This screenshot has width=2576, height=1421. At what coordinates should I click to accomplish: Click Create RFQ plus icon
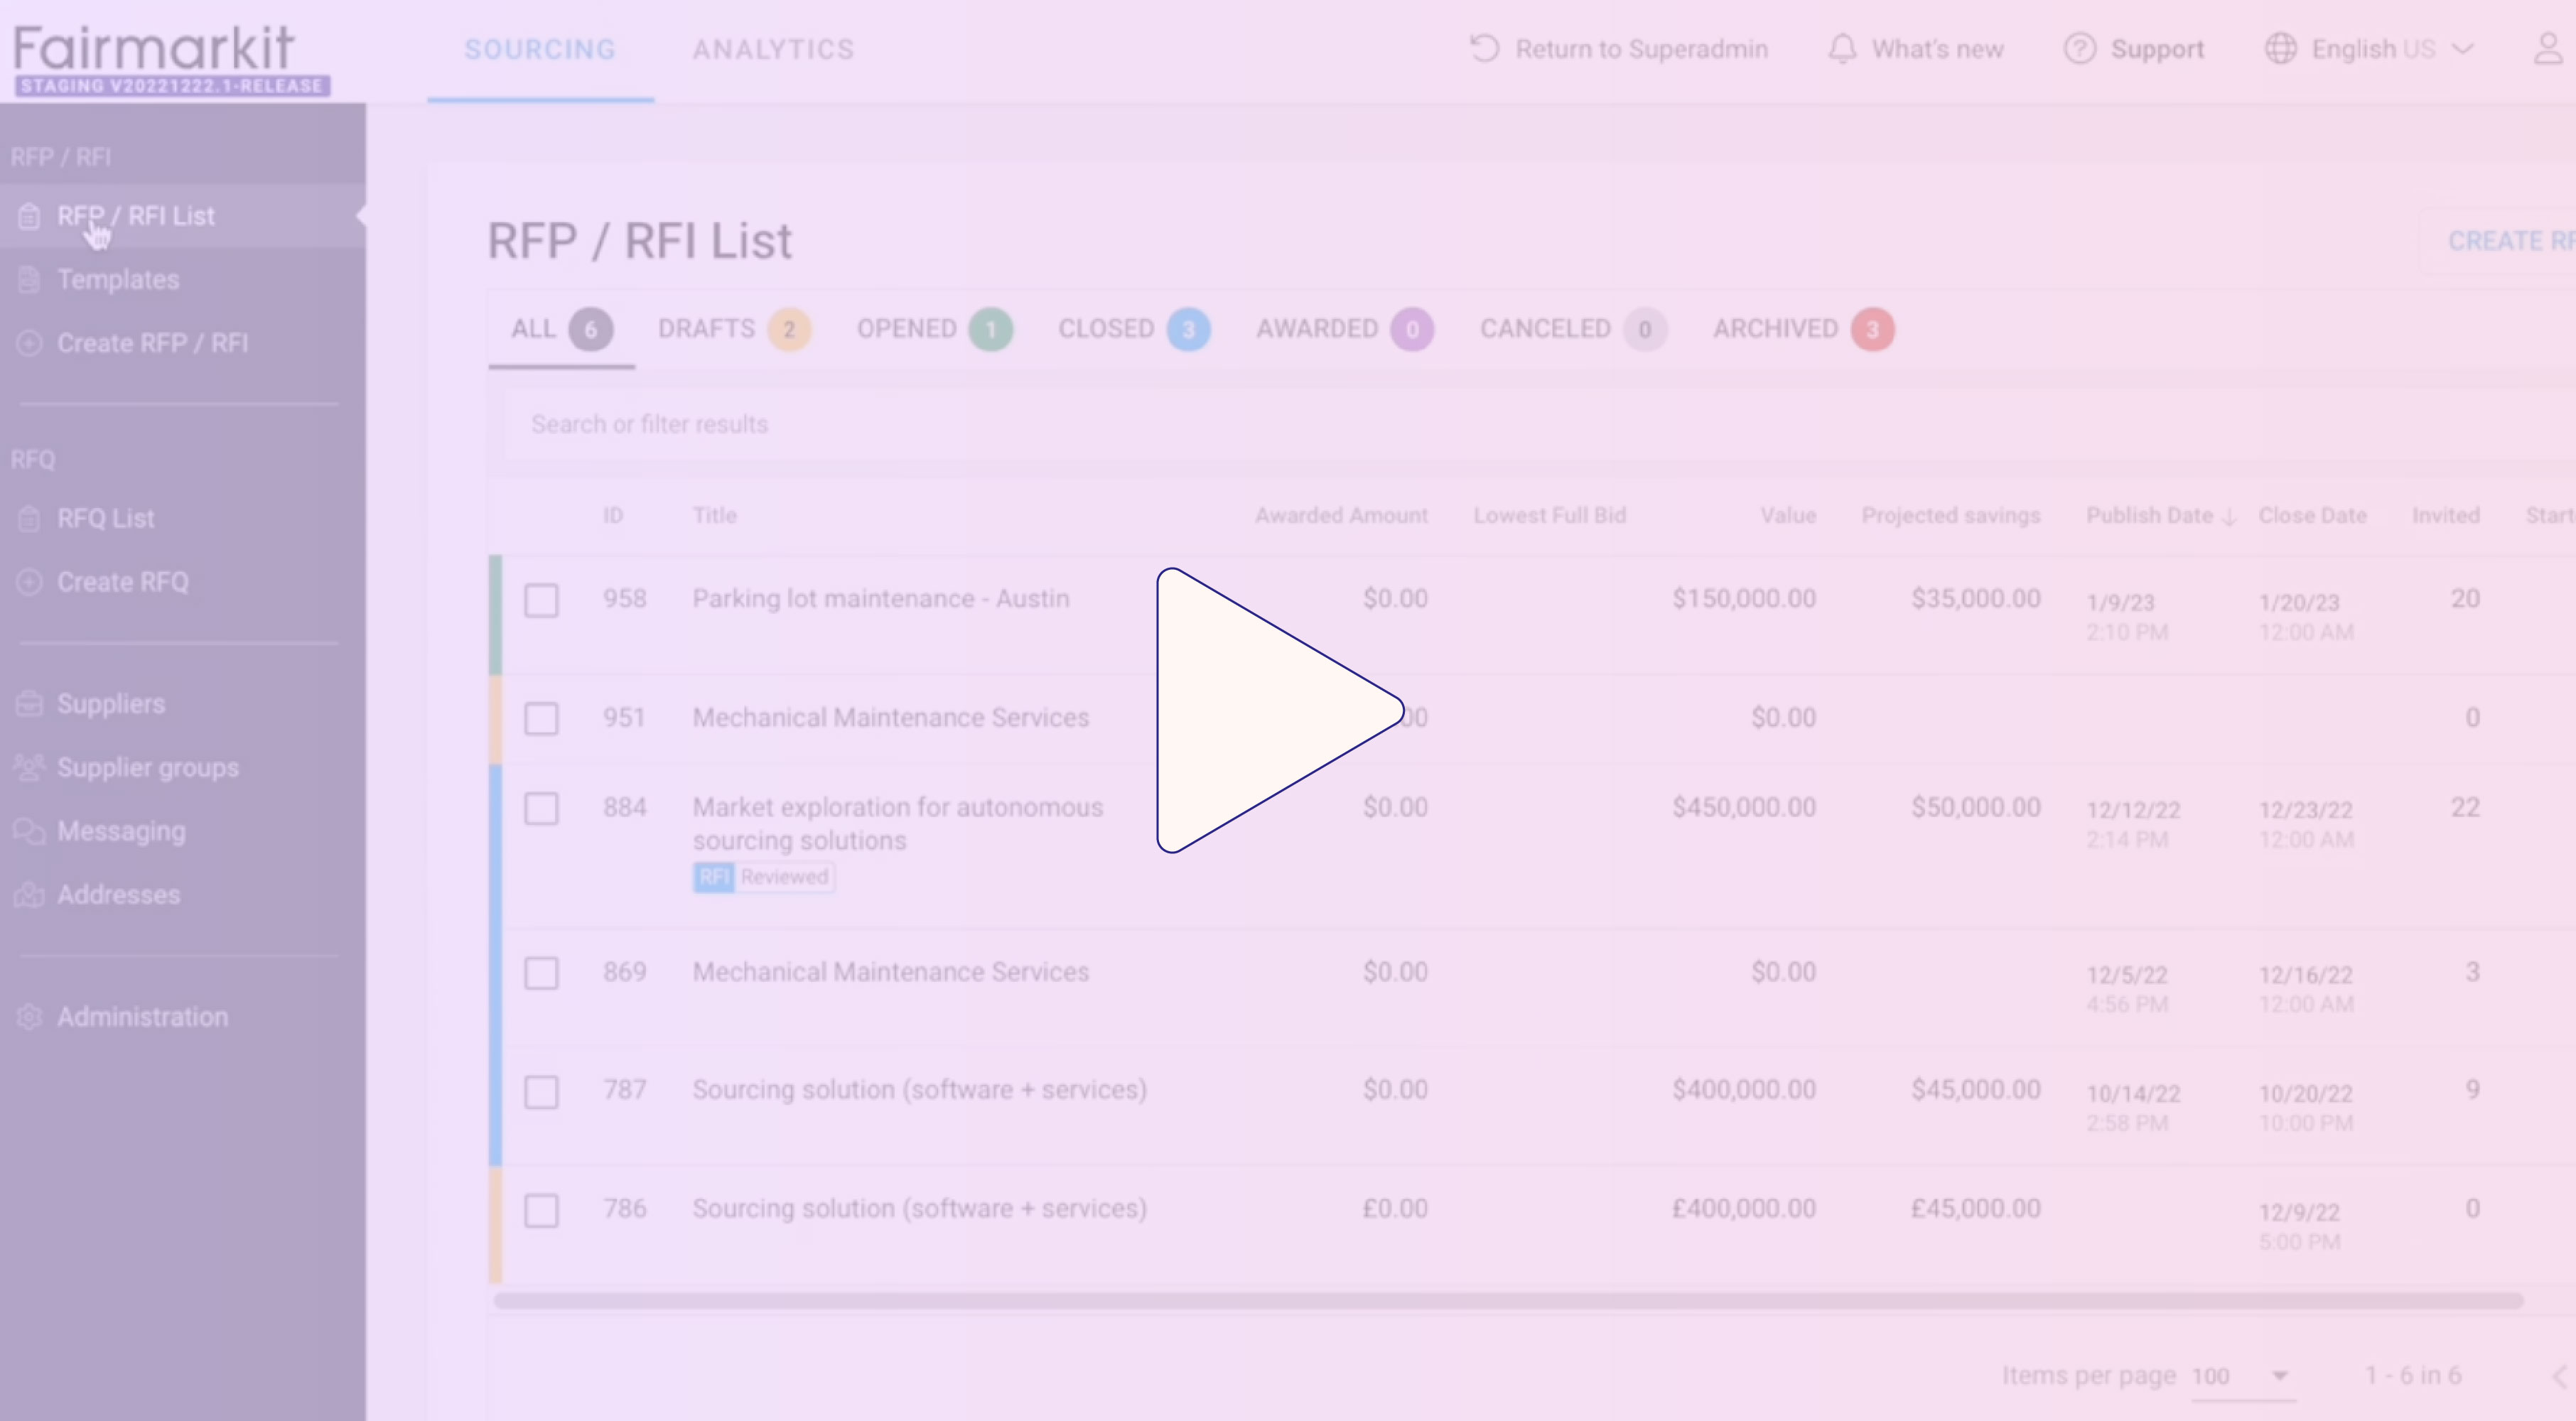pyautogui.click(x=29, y=582)
